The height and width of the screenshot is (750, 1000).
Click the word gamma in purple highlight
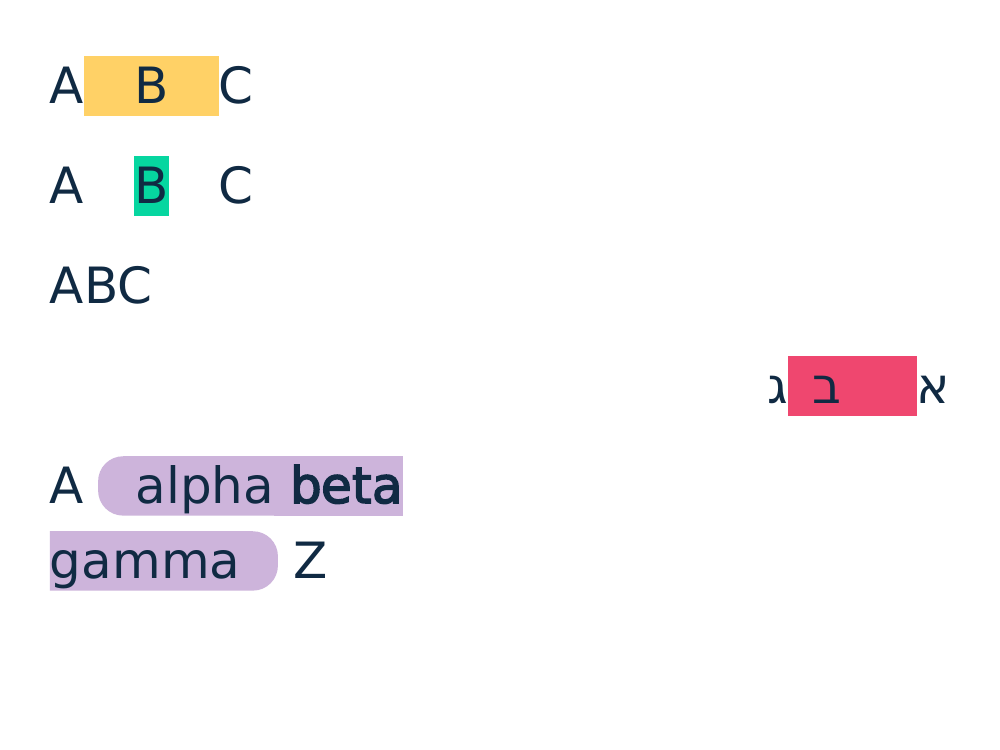[x=144, y=562]
